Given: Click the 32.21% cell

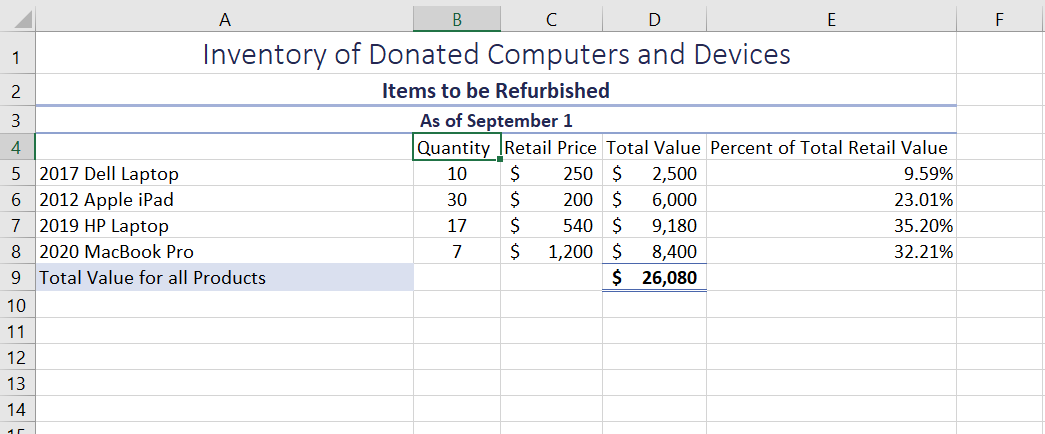Looking at the screenshot, I should coord(831,251).
